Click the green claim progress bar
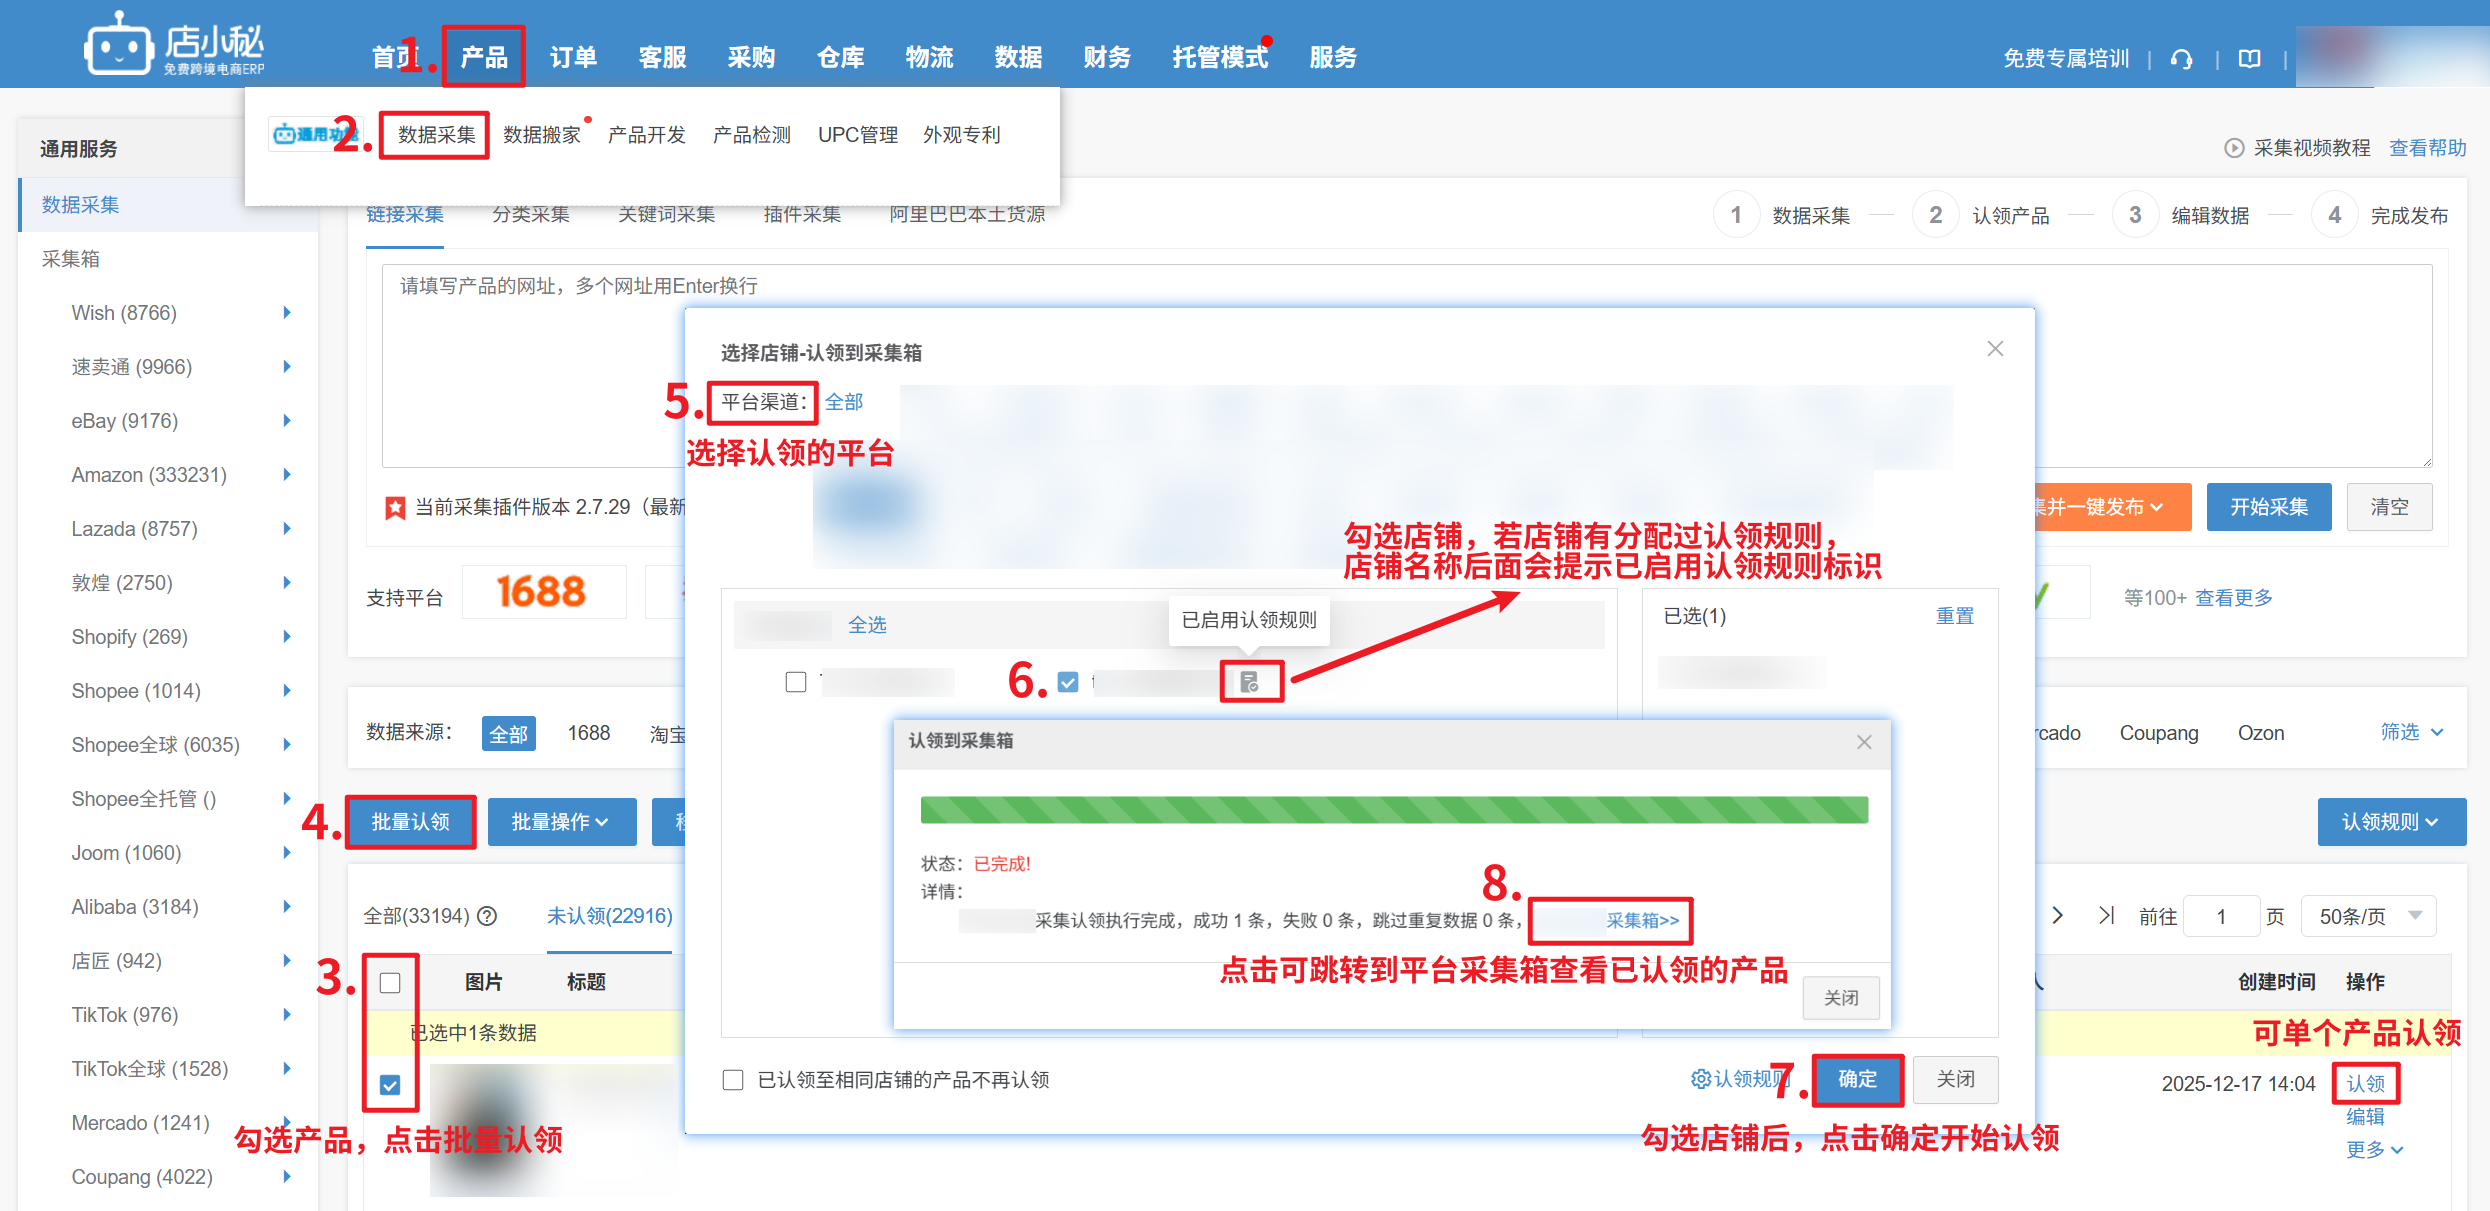 pyautogui.click(x=1393, y=810)
